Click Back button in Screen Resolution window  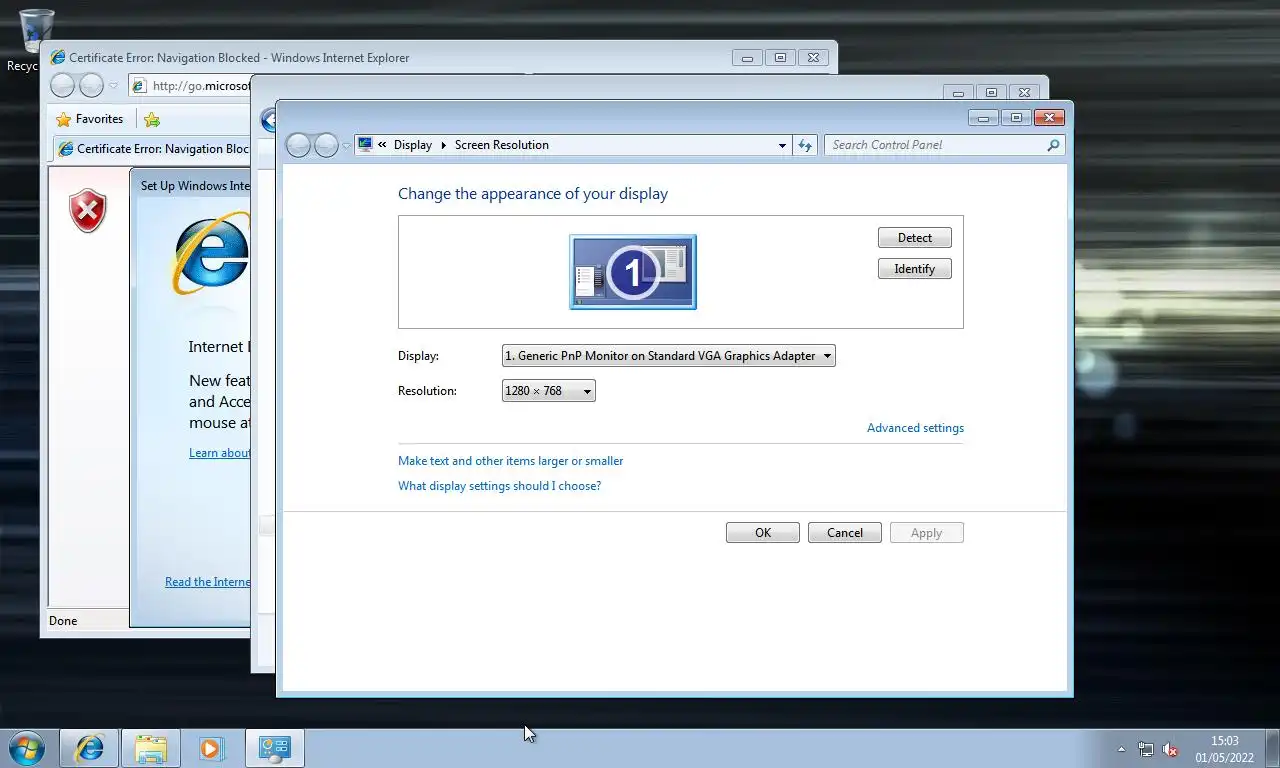[298, 146]
